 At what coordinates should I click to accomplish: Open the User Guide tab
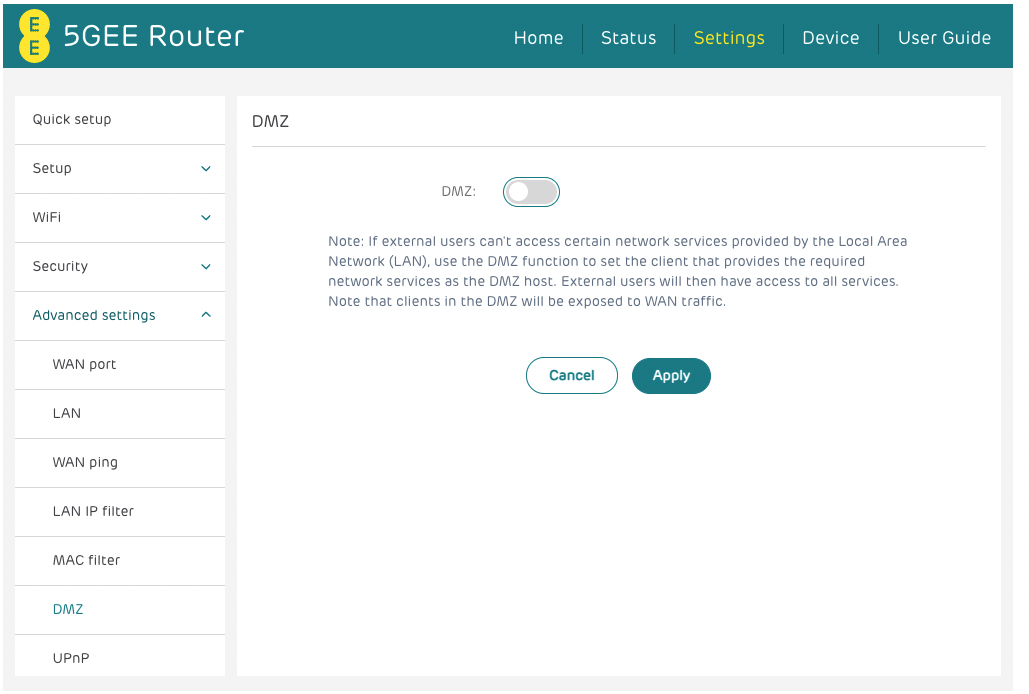click(x=944, y=38)
